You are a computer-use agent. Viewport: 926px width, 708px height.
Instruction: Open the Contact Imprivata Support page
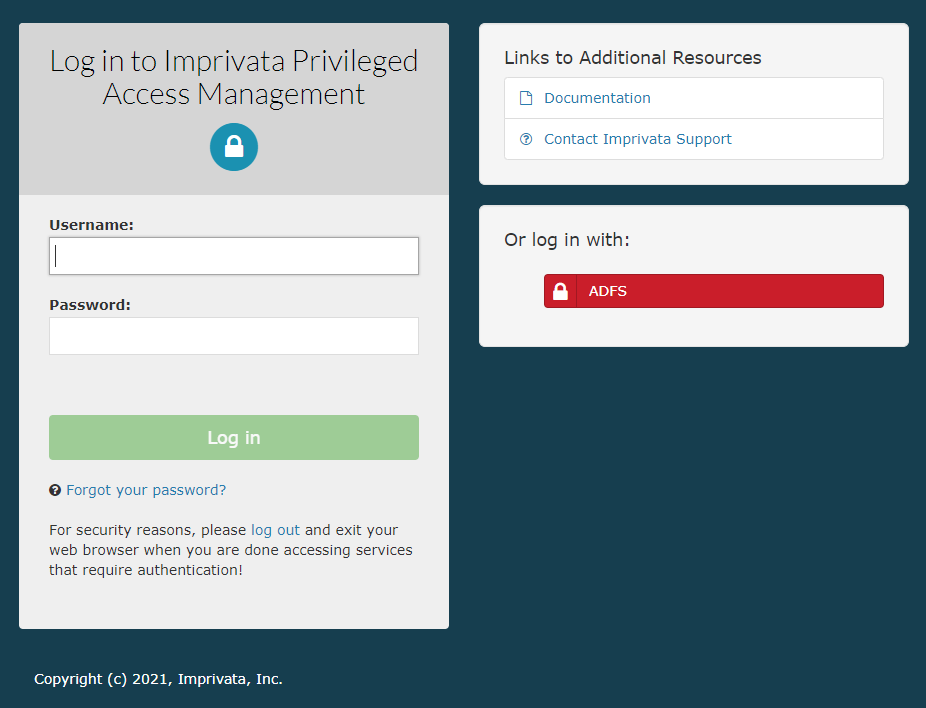pyautogui.click(x=638, y=139)
